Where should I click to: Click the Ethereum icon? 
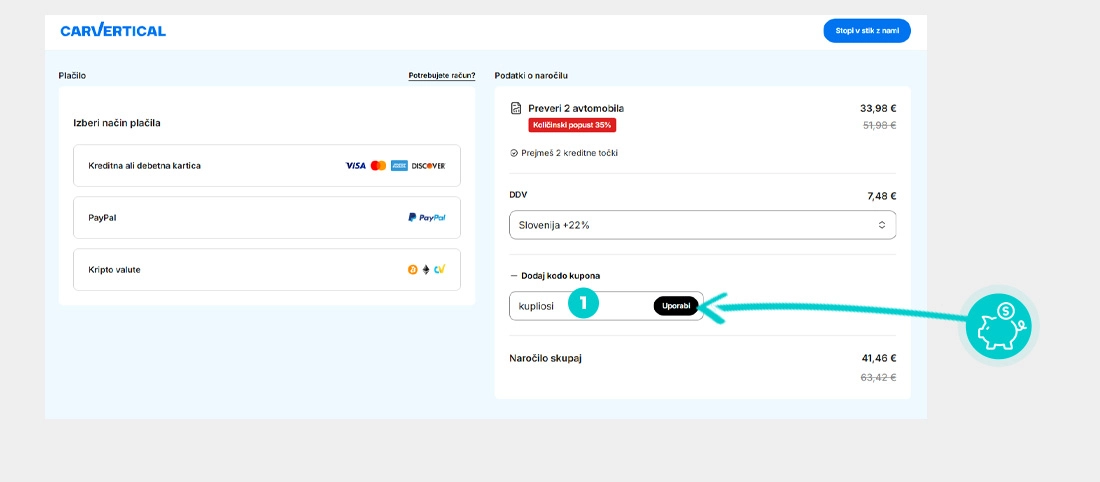point(425,269)
